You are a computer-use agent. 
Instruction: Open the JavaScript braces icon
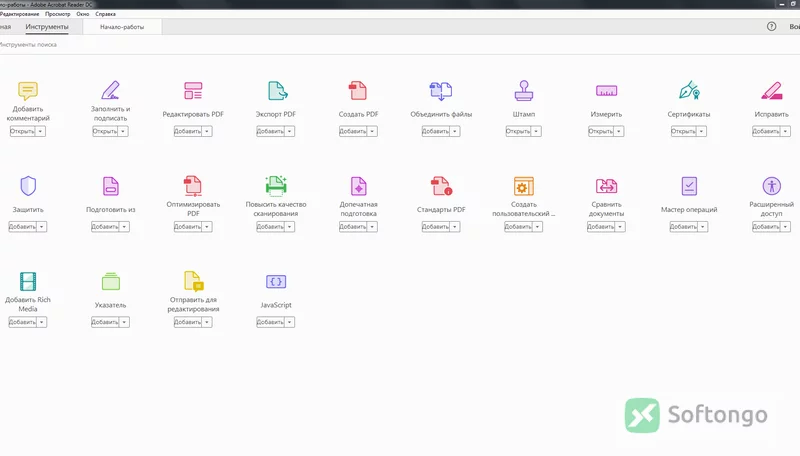tap(276, 282)
